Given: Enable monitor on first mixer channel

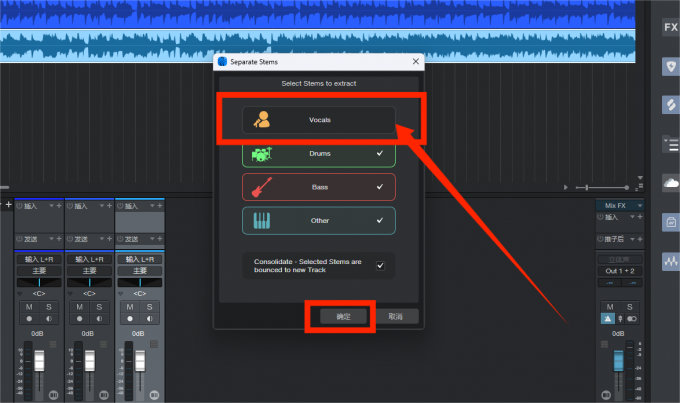Looking at the screenshot, I should 49,318.
